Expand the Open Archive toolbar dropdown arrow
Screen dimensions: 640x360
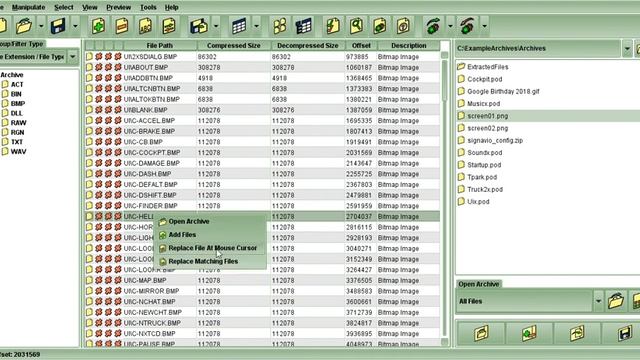click(41, 26)
